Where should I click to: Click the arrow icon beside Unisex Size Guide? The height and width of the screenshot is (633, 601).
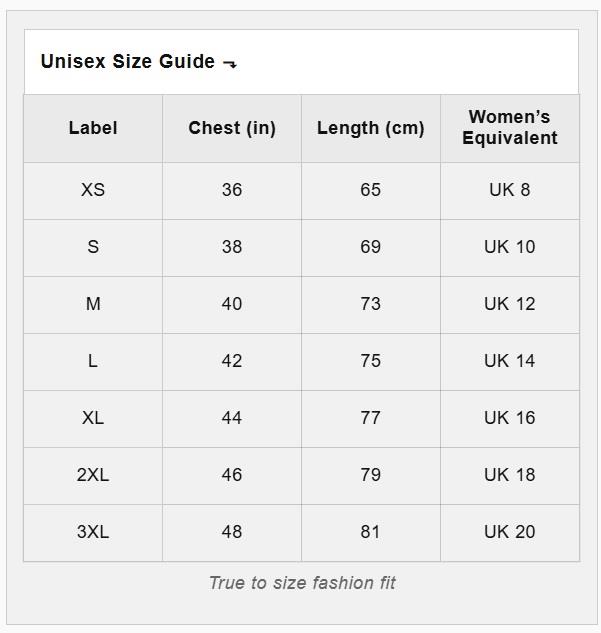[230, 63]
